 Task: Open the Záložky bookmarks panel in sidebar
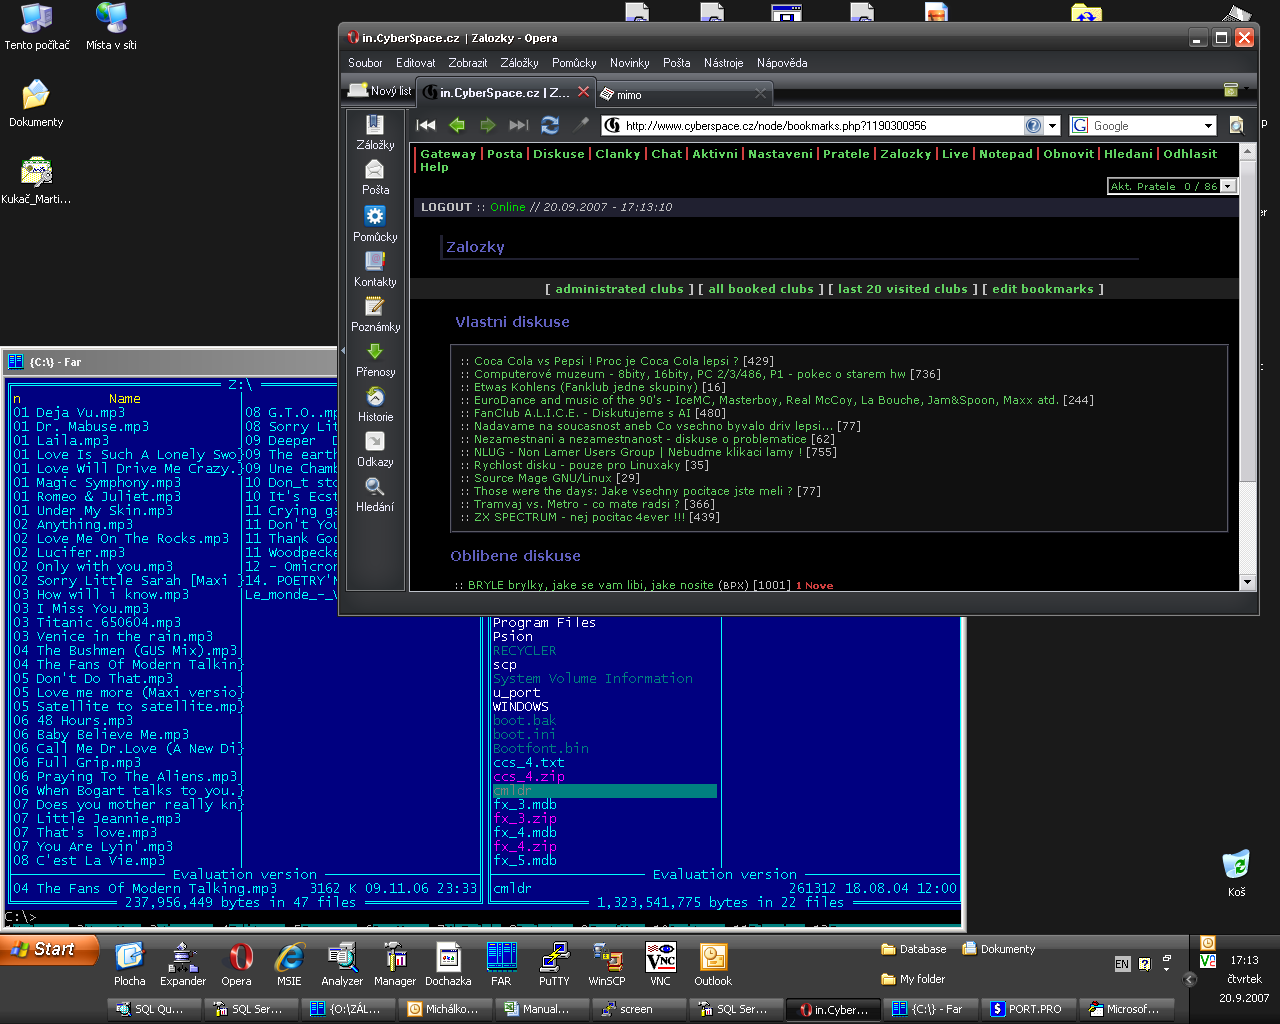click(375, 131)
